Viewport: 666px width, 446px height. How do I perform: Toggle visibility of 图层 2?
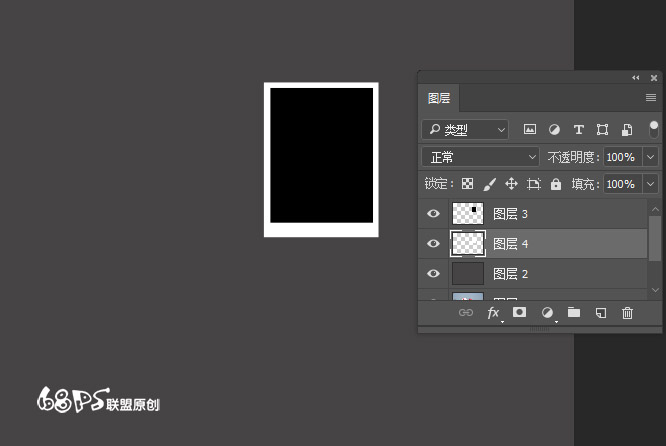(x=434, y=274)
